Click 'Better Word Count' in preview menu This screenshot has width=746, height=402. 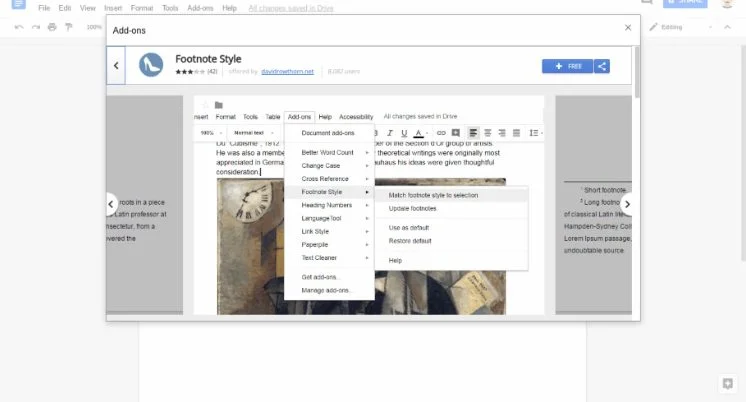pyautogui.click(x=329, y=152)
